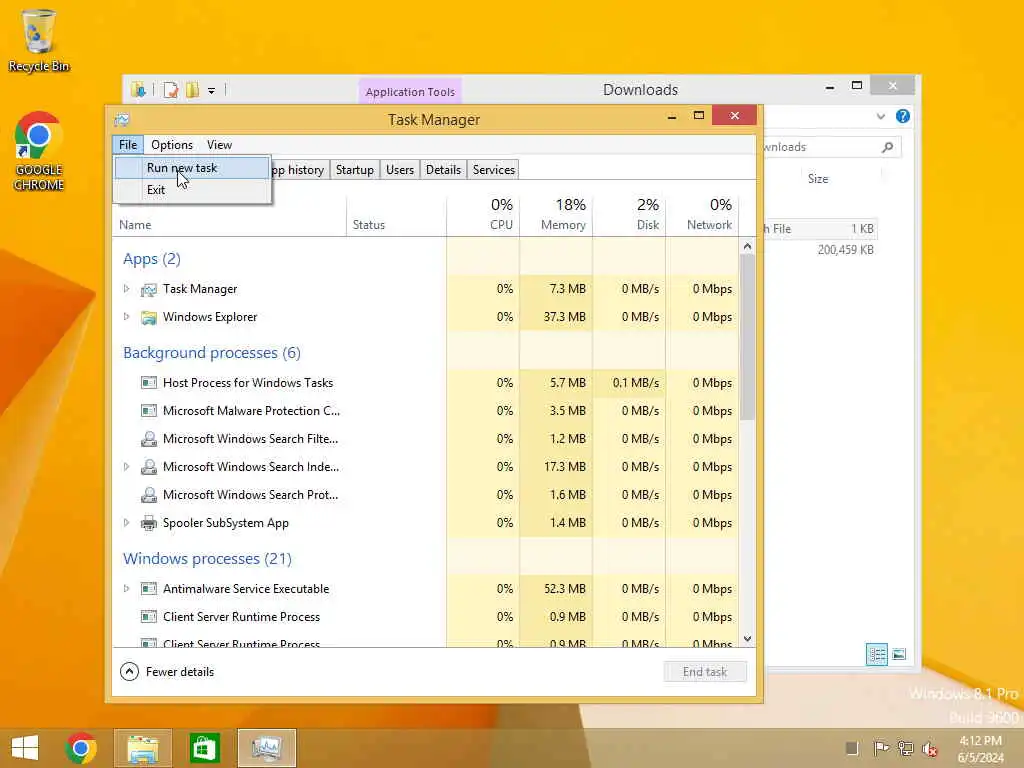Click the Task Manager process icon
Viewport: 1024px width, 768px height.
click(149, 289)
